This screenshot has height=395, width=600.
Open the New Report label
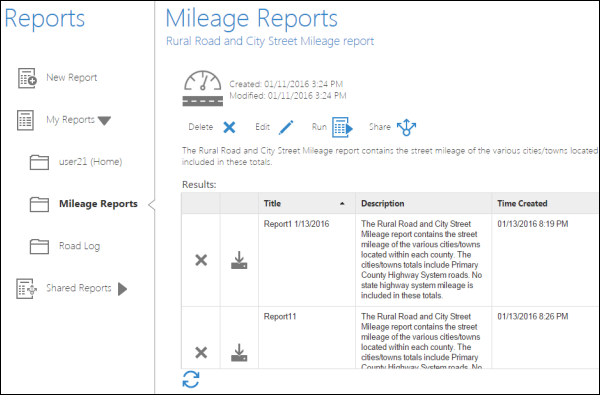pos(72,77)
